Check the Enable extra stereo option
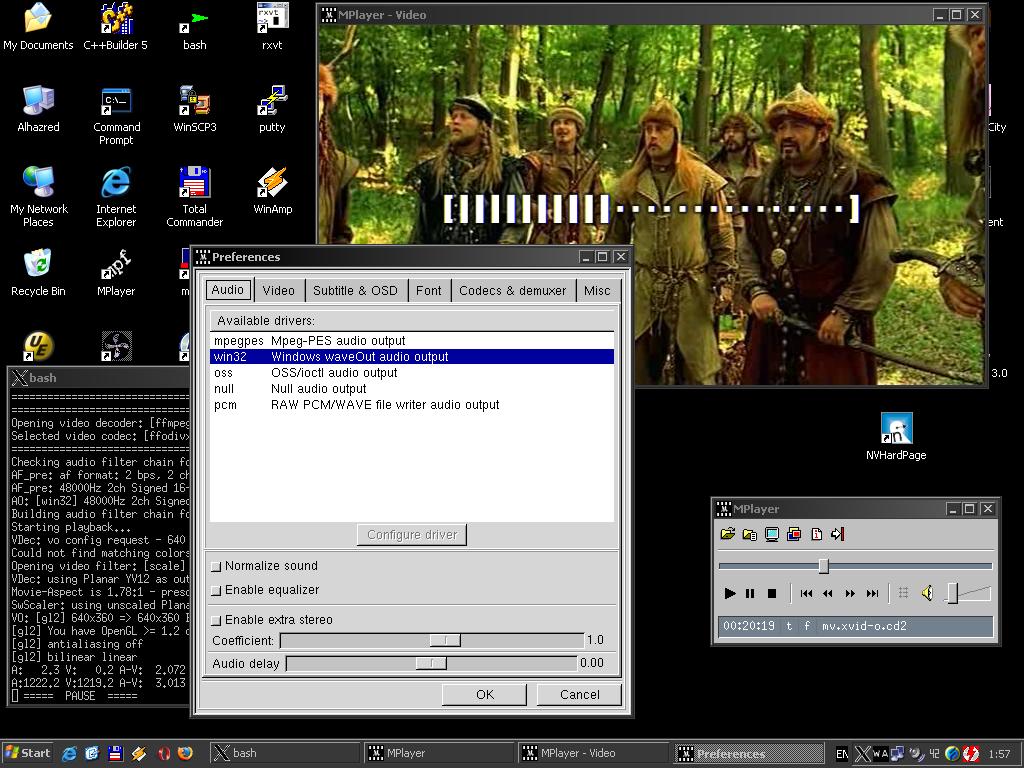Image resolution: width=1024 pixels, height=768 pixels. click(x=216, y=620)
